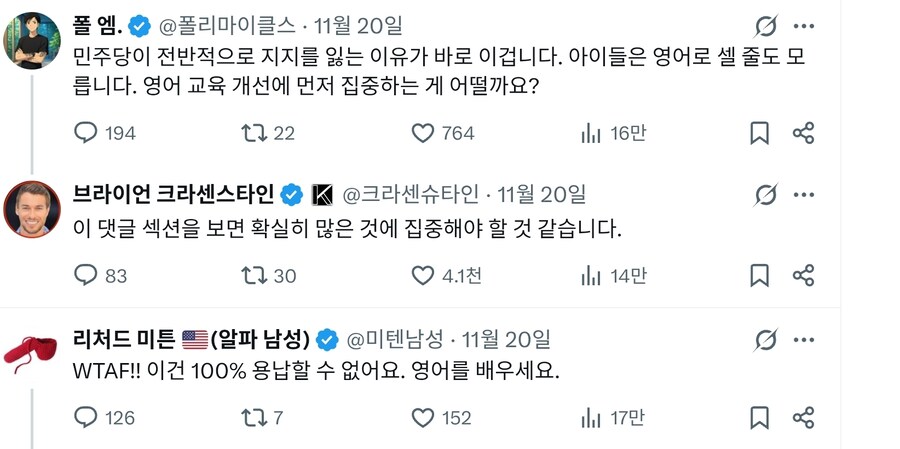900x449 pixels.
Task: Like 브라이언 크라센스타인's tweet with 4.1천 likes
Action: [424, 275]
